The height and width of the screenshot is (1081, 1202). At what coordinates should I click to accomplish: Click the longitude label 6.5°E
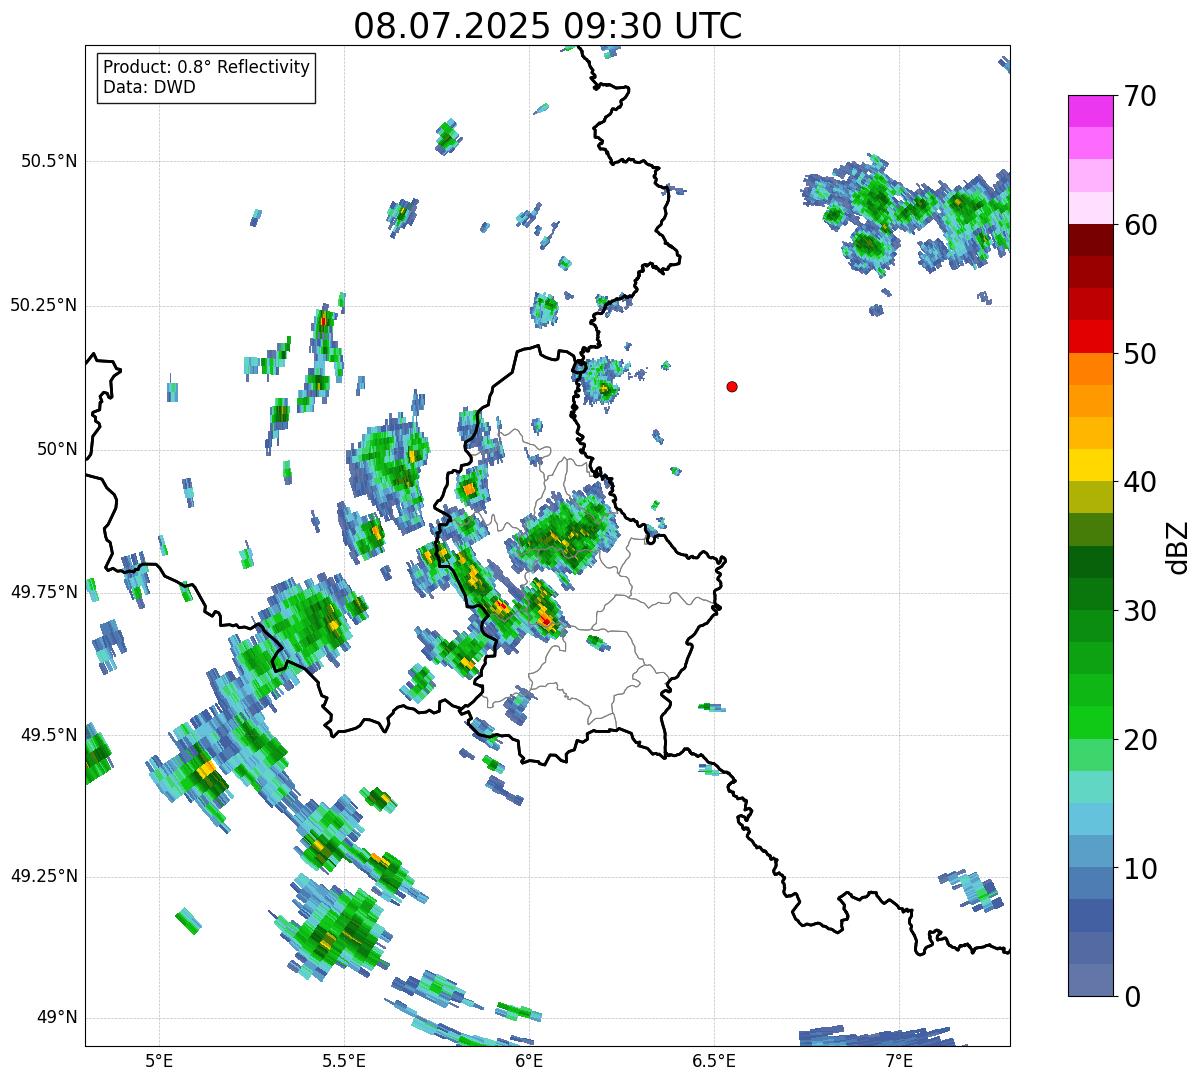point(714,1060)
